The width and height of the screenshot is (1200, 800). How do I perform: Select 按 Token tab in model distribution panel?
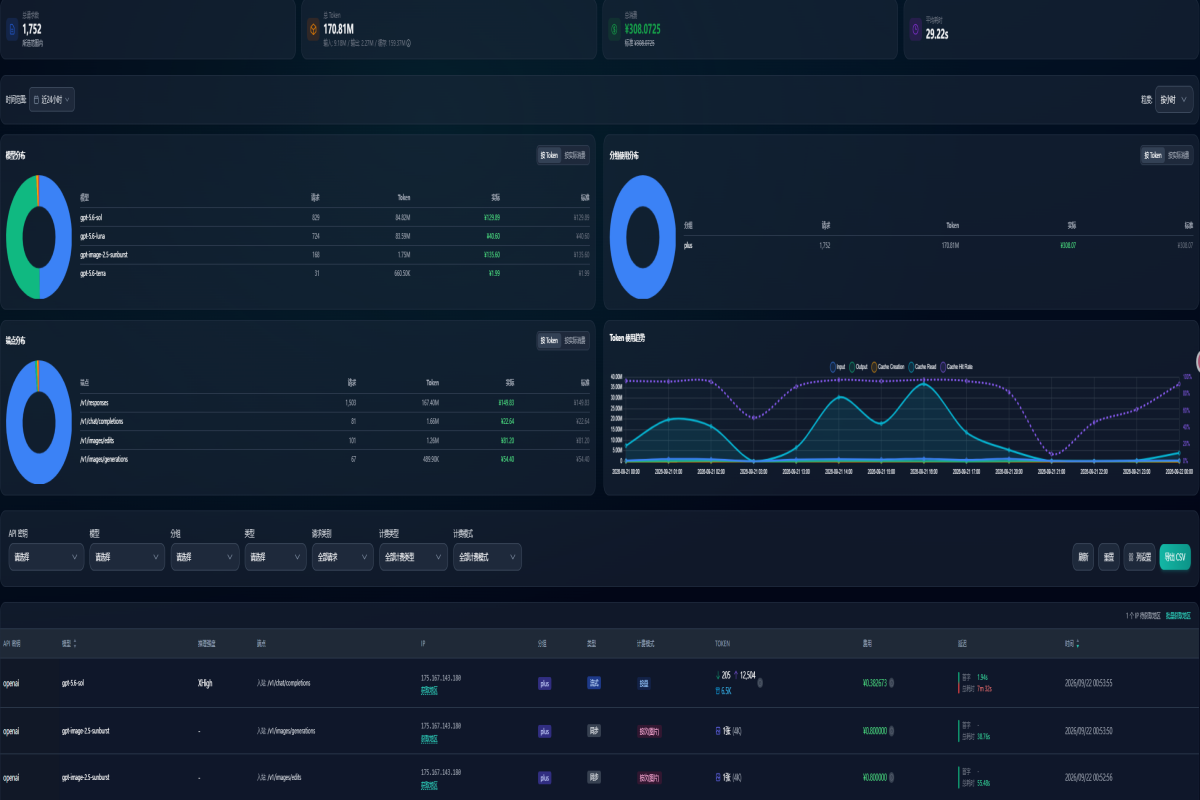pos(549,155)
